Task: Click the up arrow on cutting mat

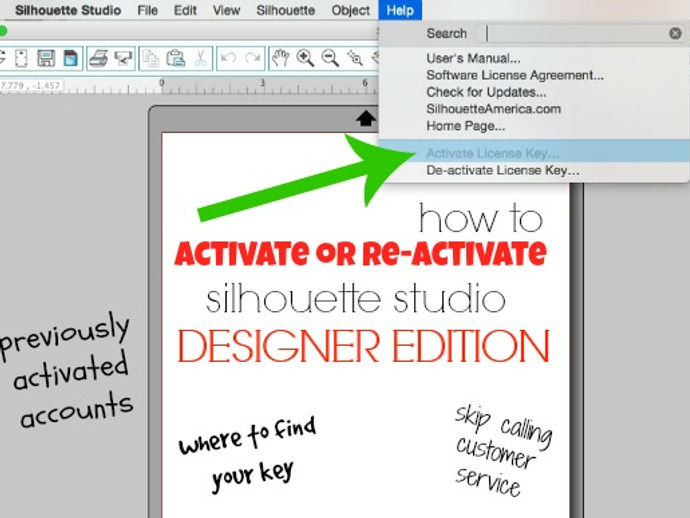Action: pyautogui.click(x=366, y=118)
